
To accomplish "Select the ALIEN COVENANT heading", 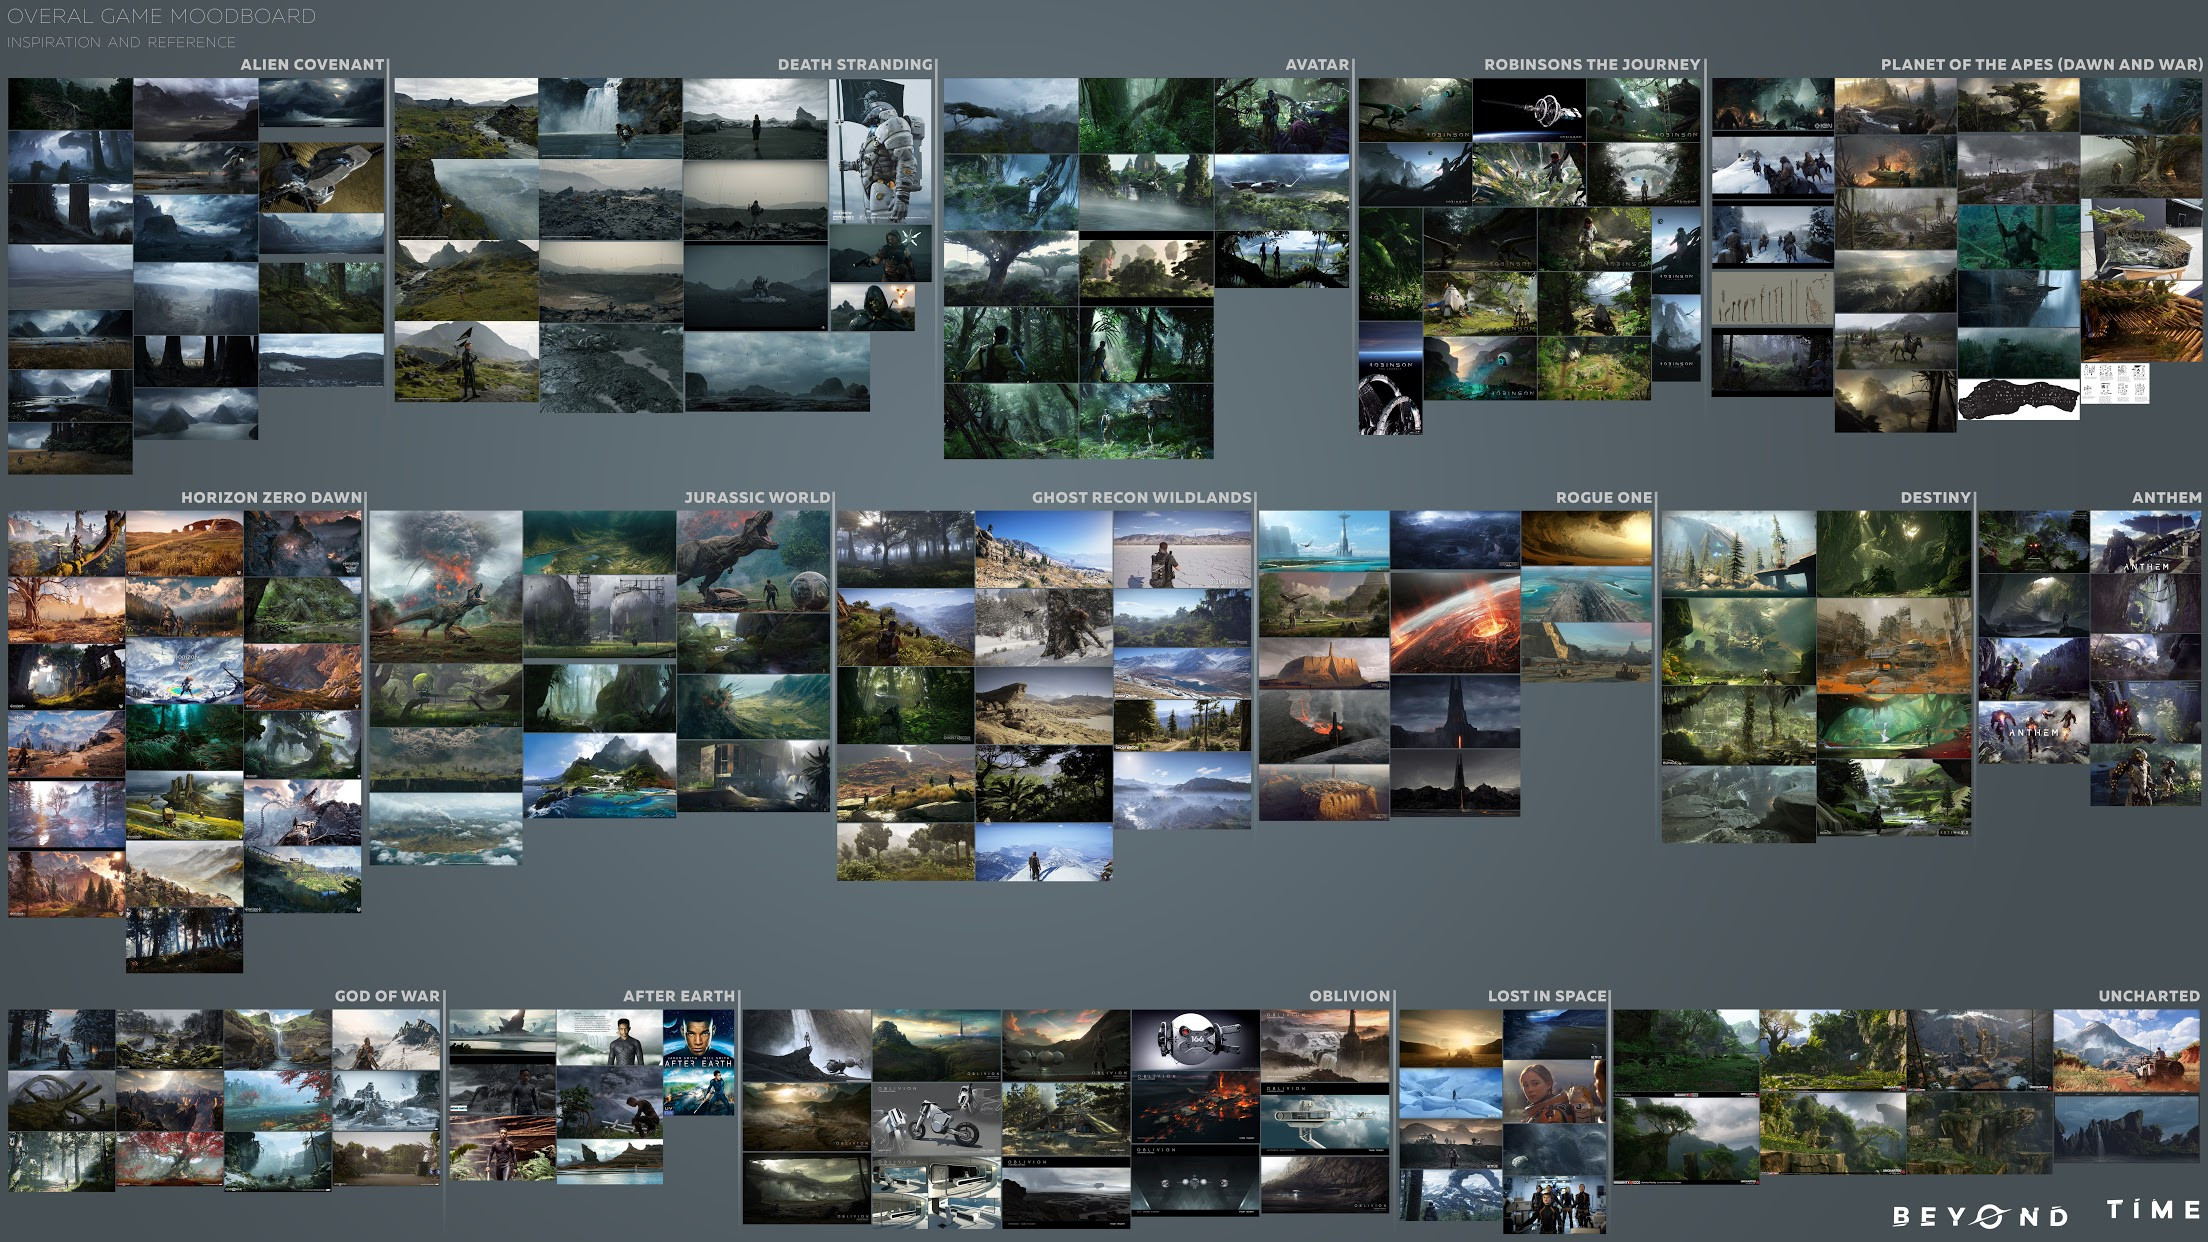I will [312, 64].
